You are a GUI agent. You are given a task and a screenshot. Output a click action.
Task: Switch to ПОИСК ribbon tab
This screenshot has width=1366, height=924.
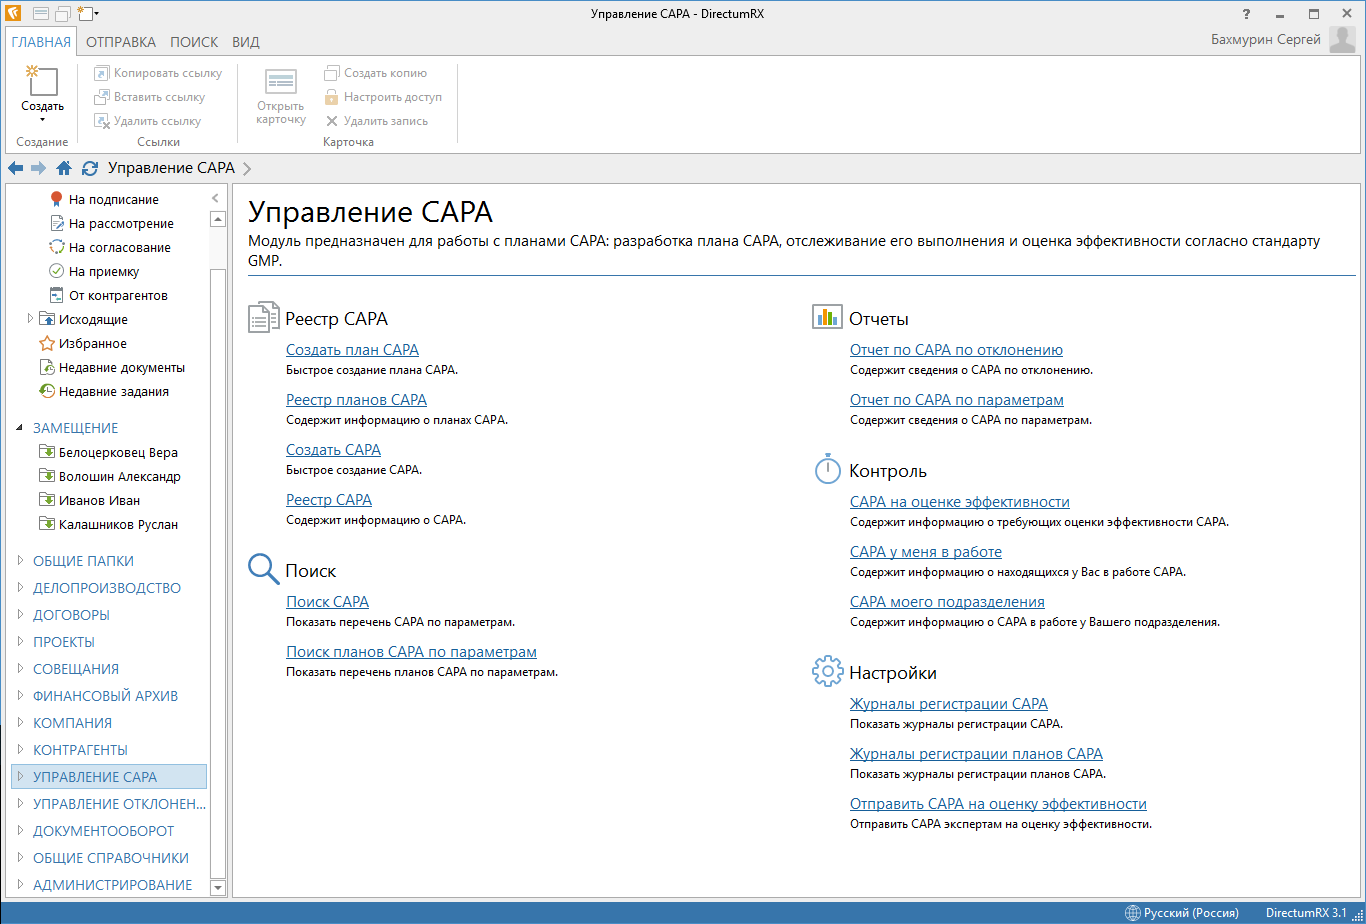[194, 42]
